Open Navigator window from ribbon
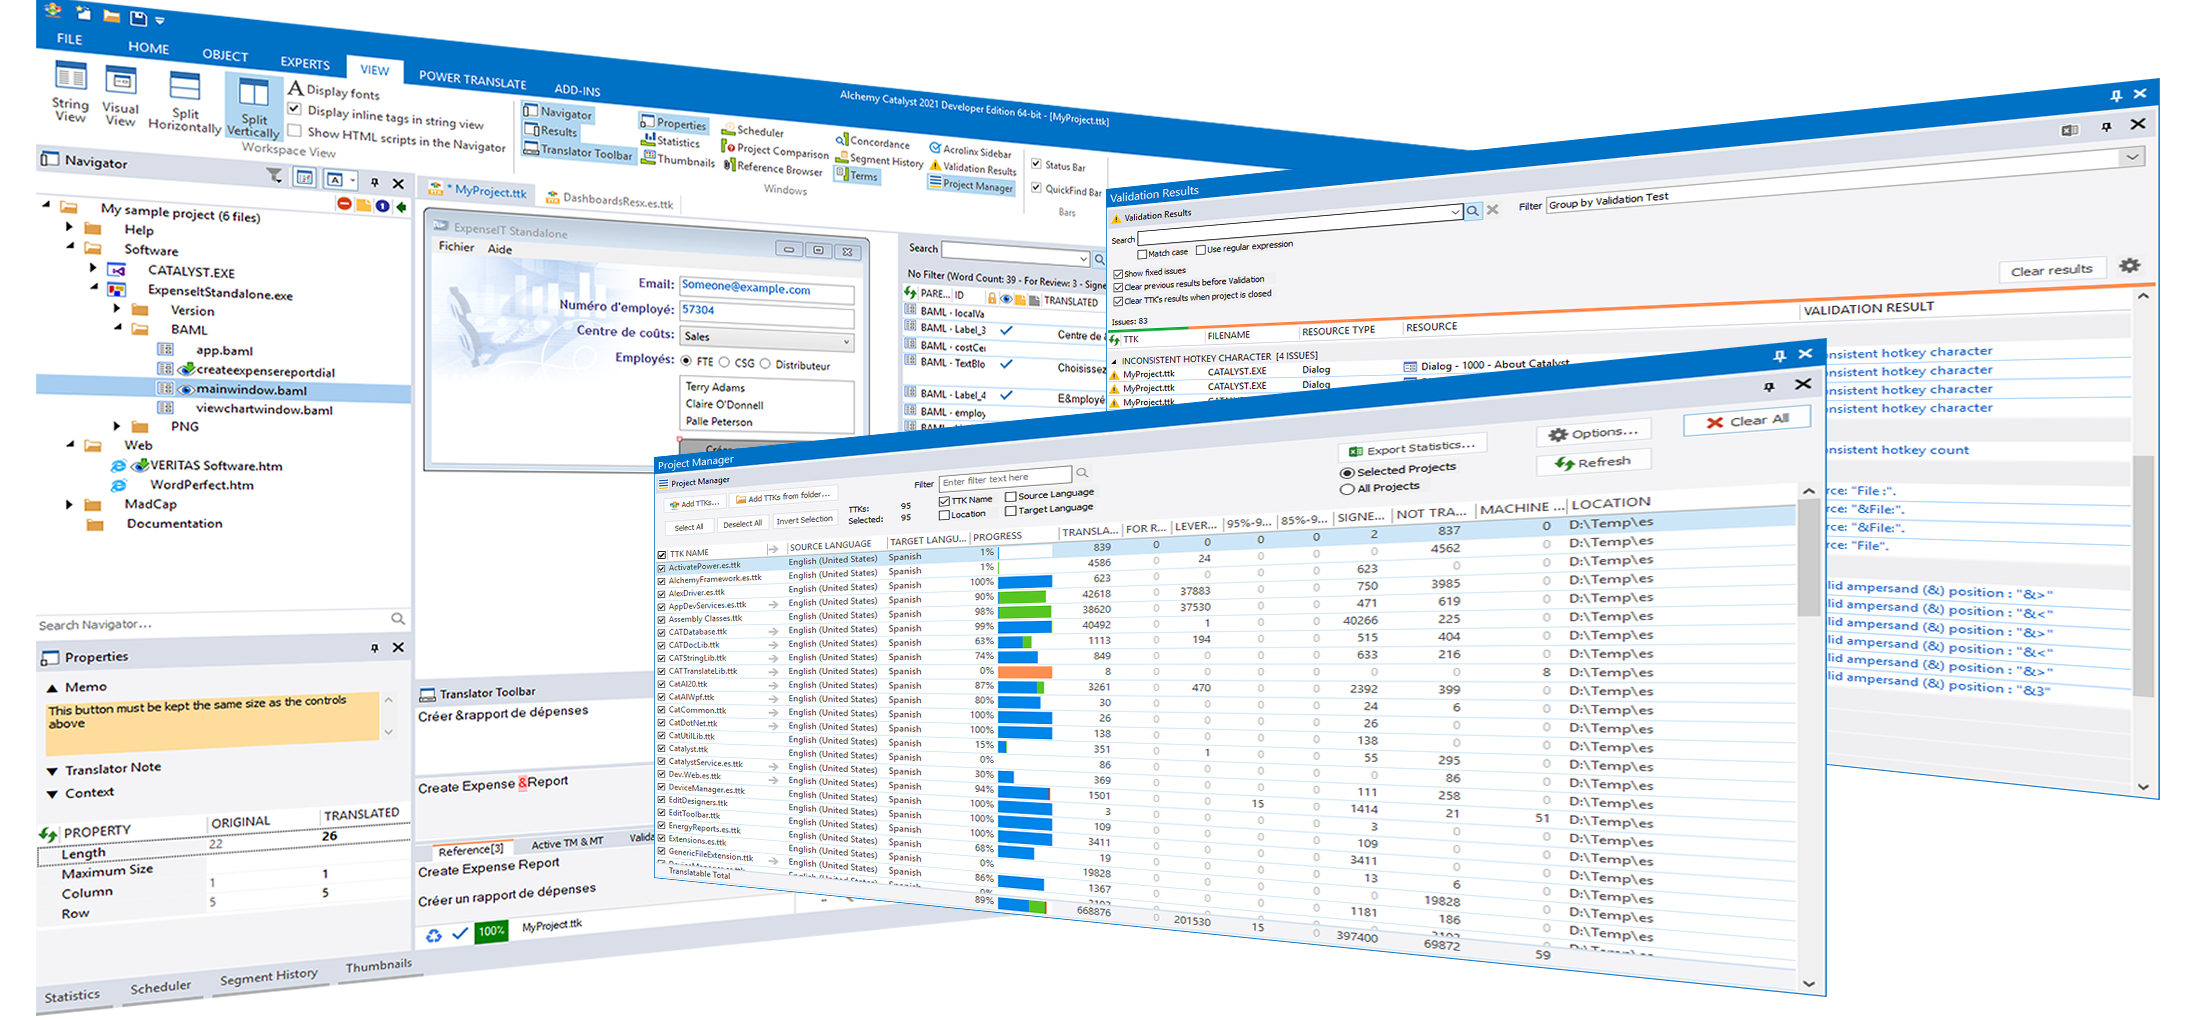Image resolution: width=2200 pixels, height=1020 pixels. (x=558, y=113)
